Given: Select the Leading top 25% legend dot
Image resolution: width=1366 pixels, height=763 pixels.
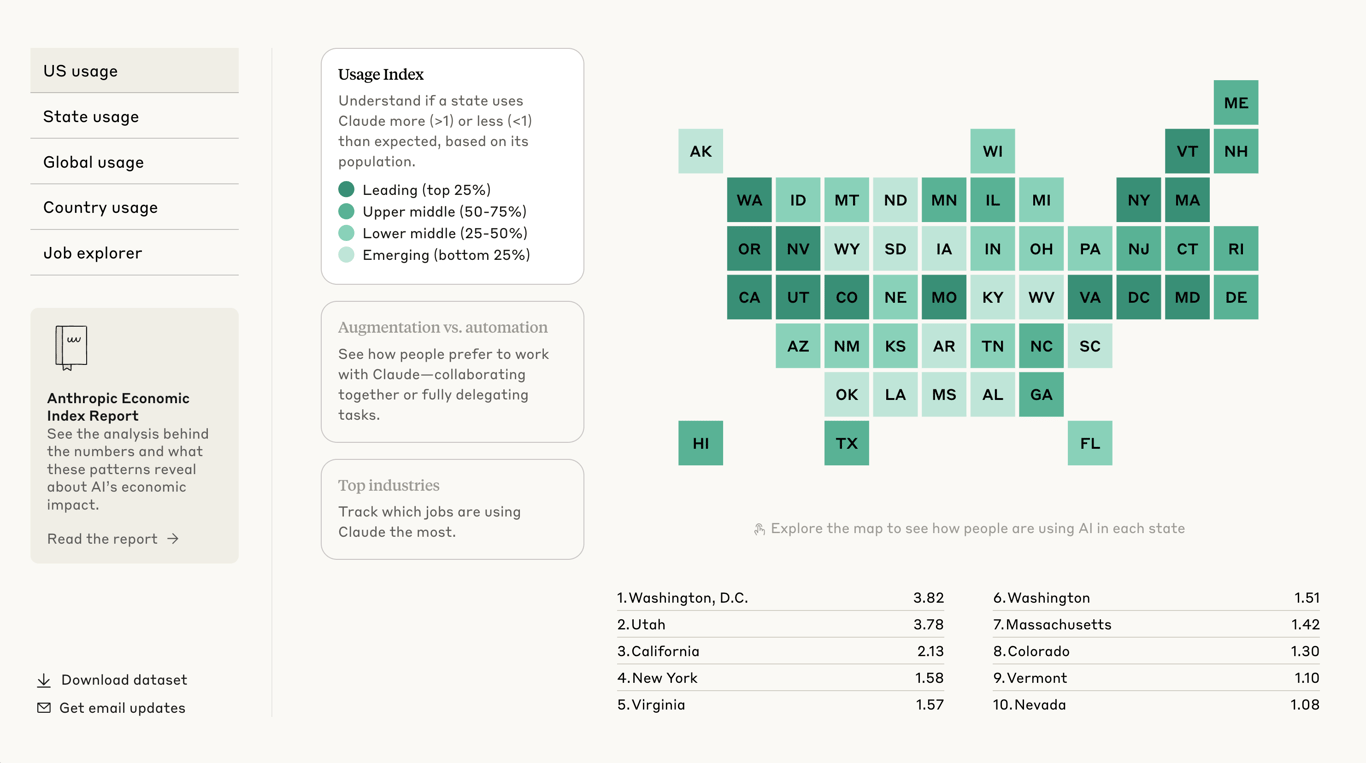Looking at the screenshot, I should pyautogui.click(x=346, y=189).
